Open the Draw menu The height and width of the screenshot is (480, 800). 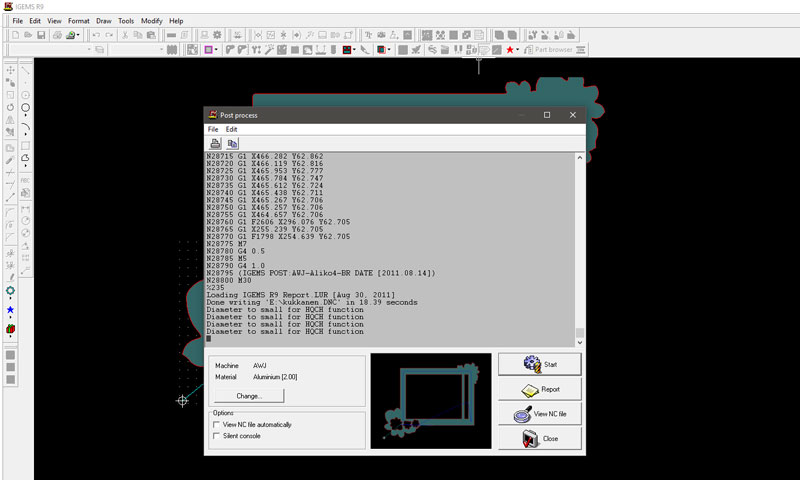pyautogui.click(x=104, y=21)
